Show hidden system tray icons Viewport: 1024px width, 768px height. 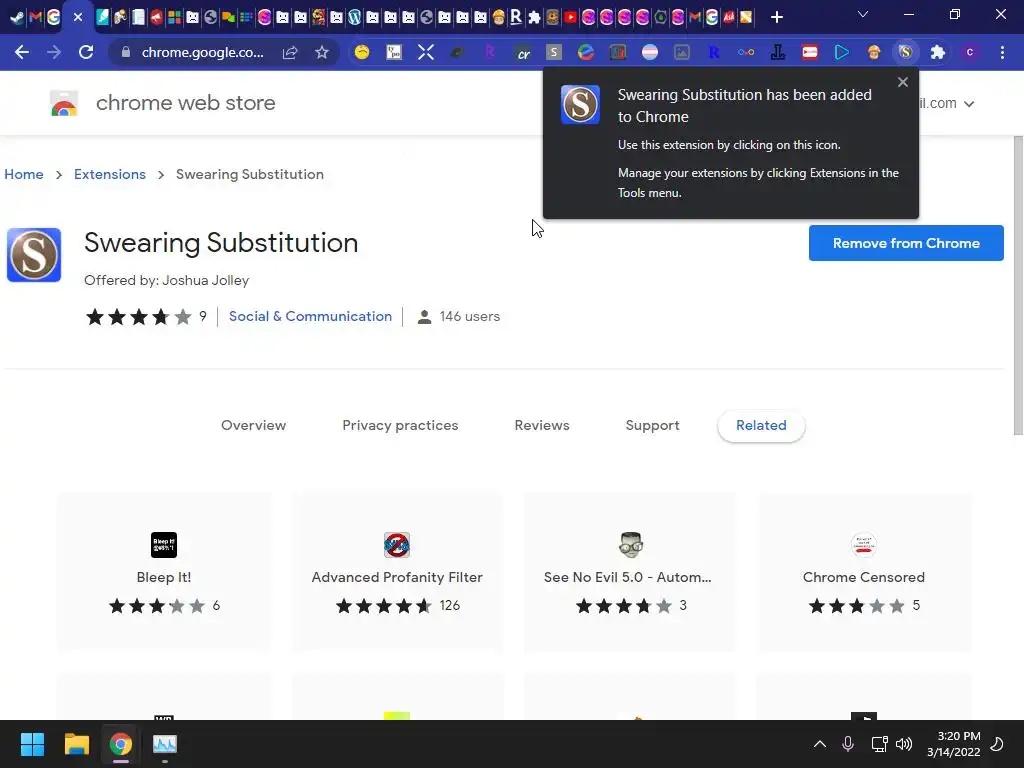click(820, 744)
